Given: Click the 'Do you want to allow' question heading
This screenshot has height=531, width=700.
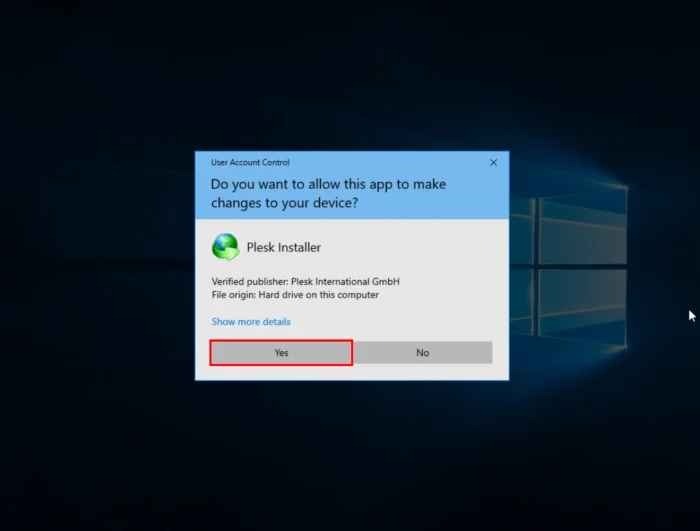Looking at the screenshot, I should [x=328, y=193].
